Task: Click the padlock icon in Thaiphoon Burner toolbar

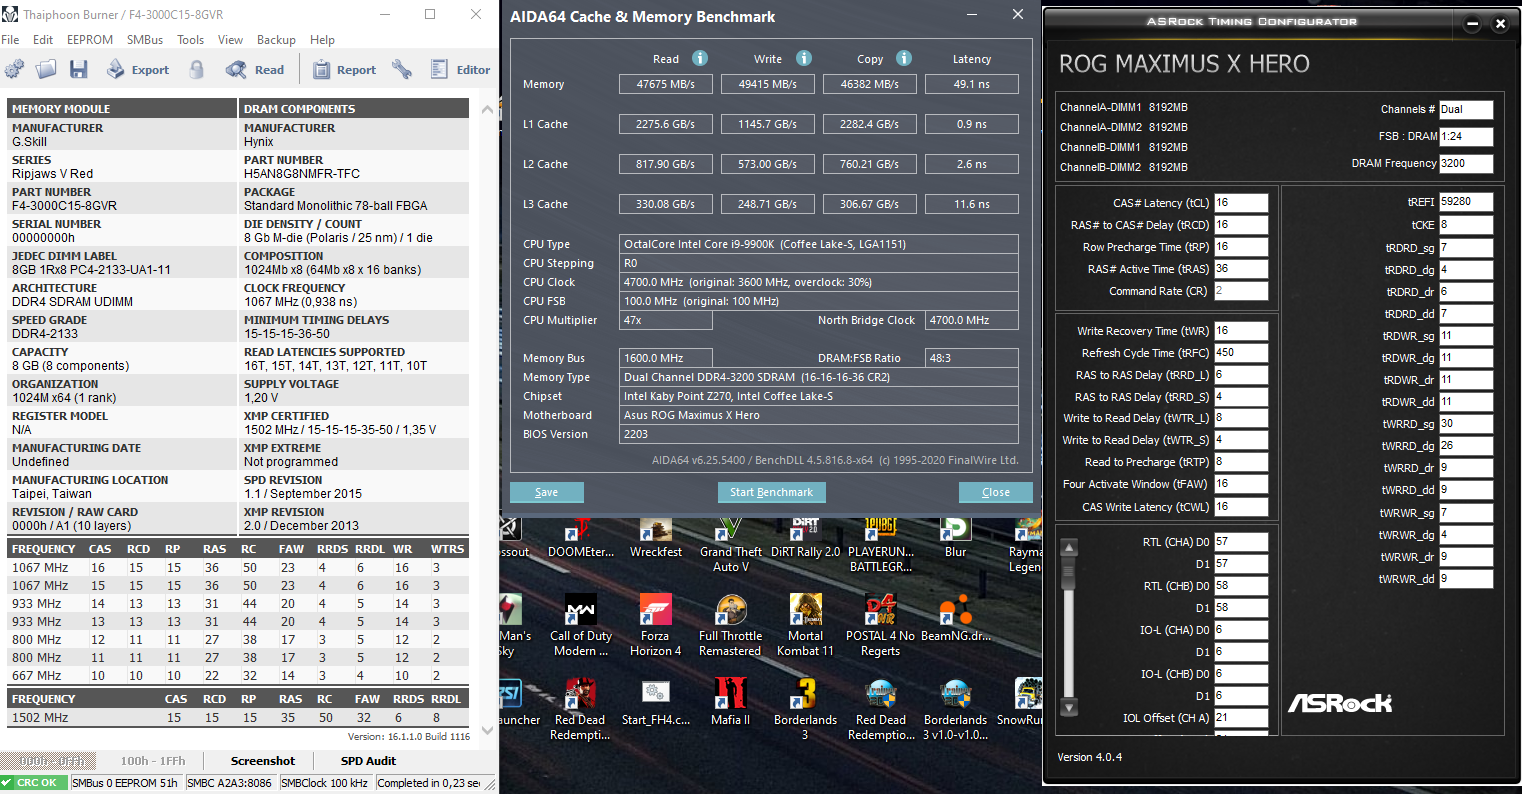Action: click(197, 69)
